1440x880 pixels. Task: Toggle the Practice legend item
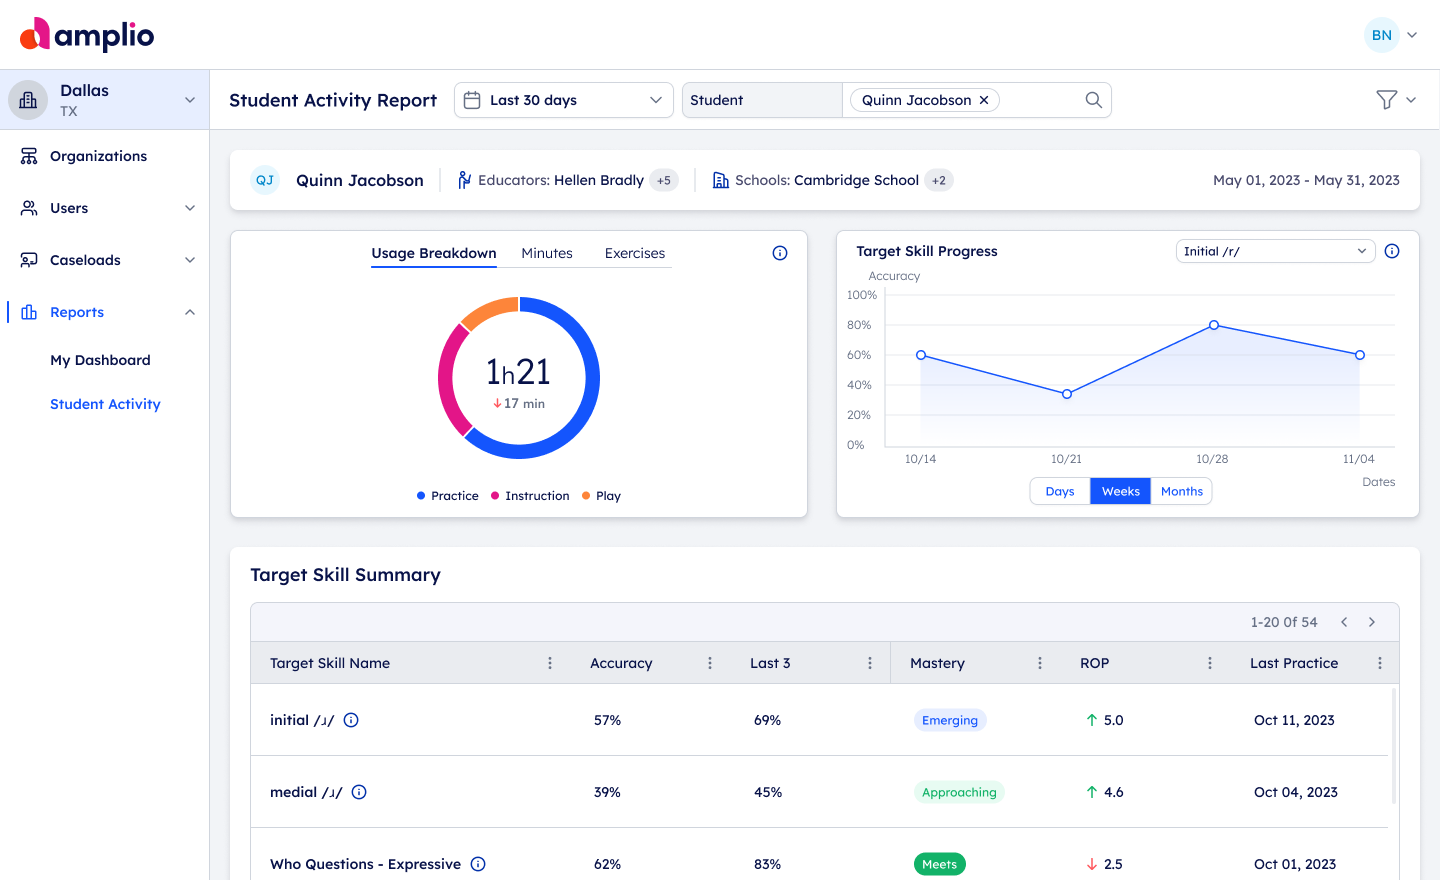coord(447,496)
